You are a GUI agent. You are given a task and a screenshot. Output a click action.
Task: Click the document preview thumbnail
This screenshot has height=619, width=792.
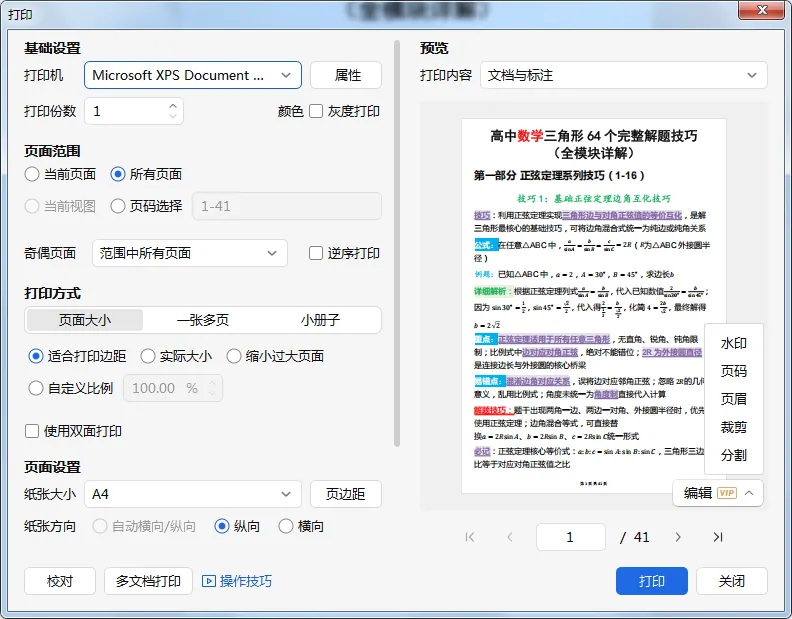[593, 306]
